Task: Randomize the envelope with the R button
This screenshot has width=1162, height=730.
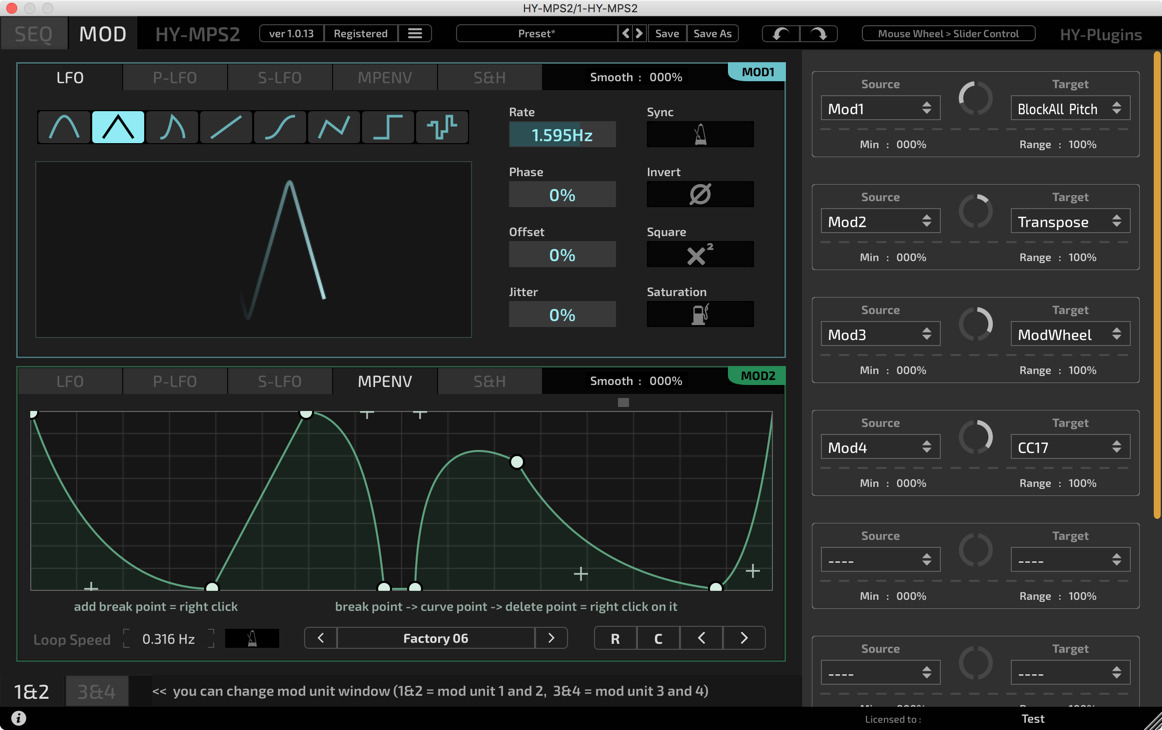Action: tap(615, 638)
